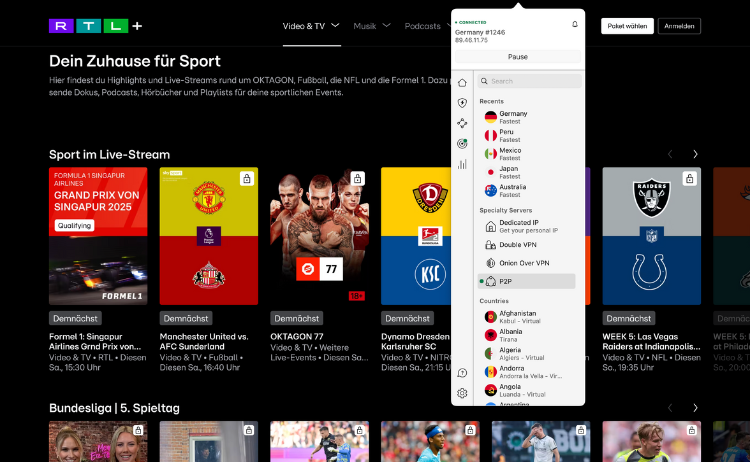Click the Mexico flag in Recents
This screenshot has height=462, width=750.
pos(490,154)
